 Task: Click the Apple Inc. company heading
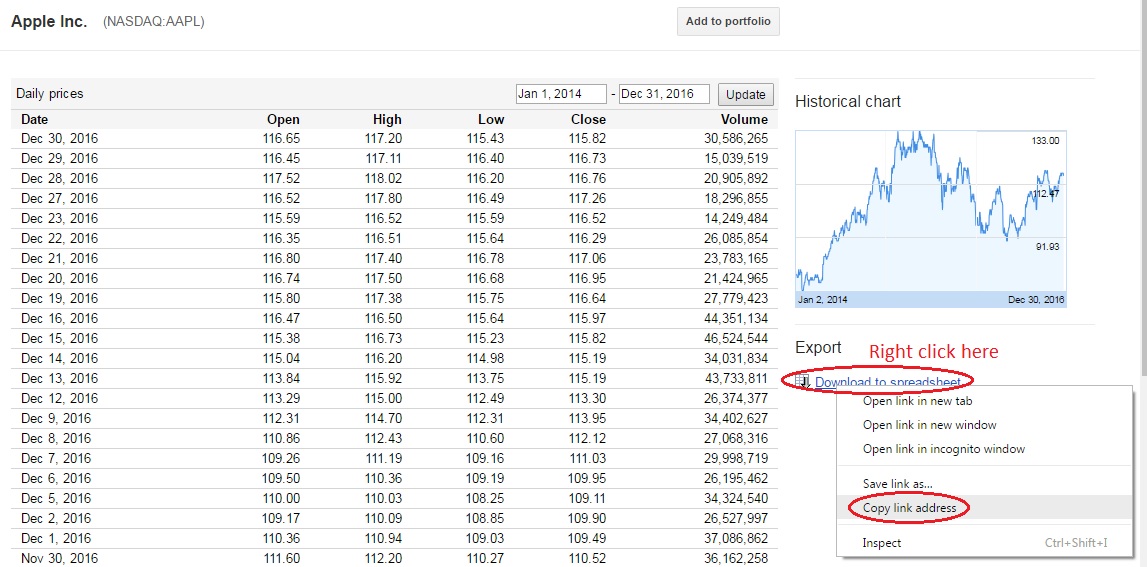pyautogui.click(x=49, y=21)
